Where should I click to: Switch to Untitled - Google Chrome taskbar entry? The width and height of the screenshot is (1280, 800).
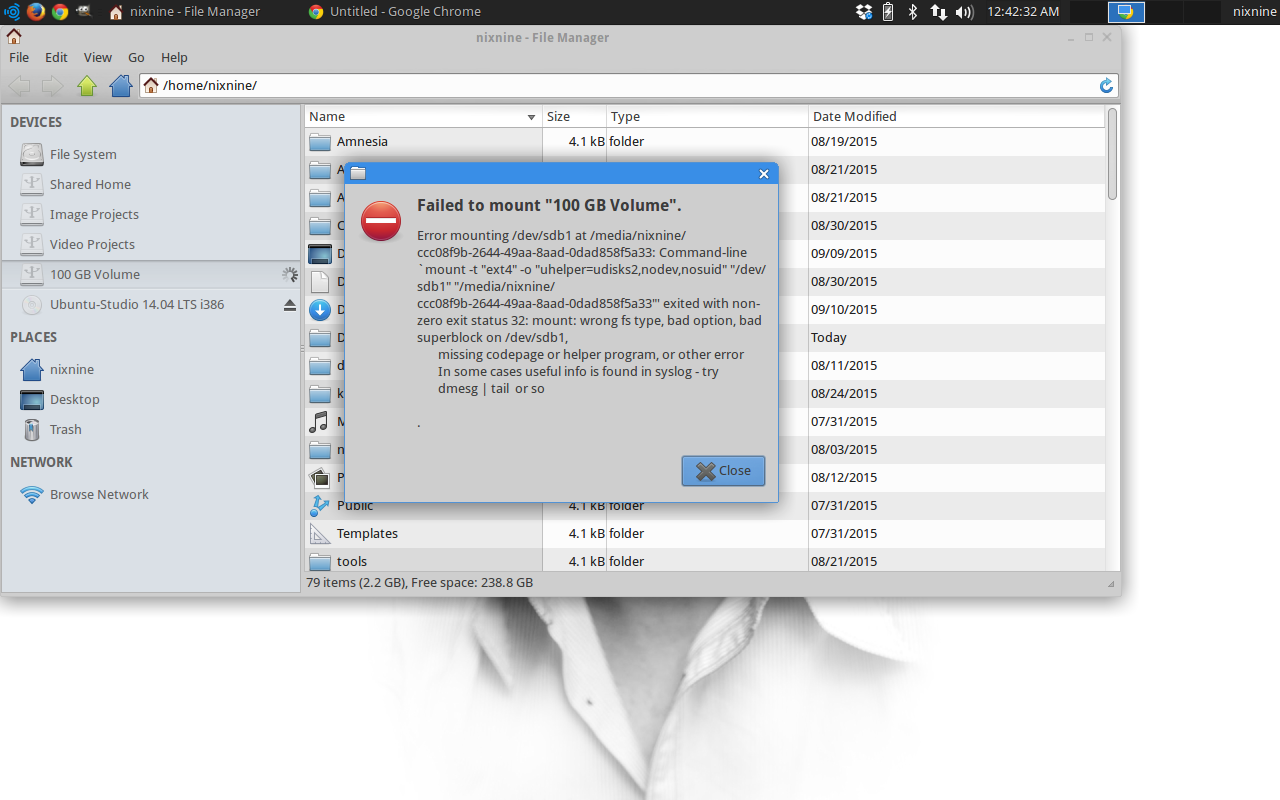pos(394,12)
